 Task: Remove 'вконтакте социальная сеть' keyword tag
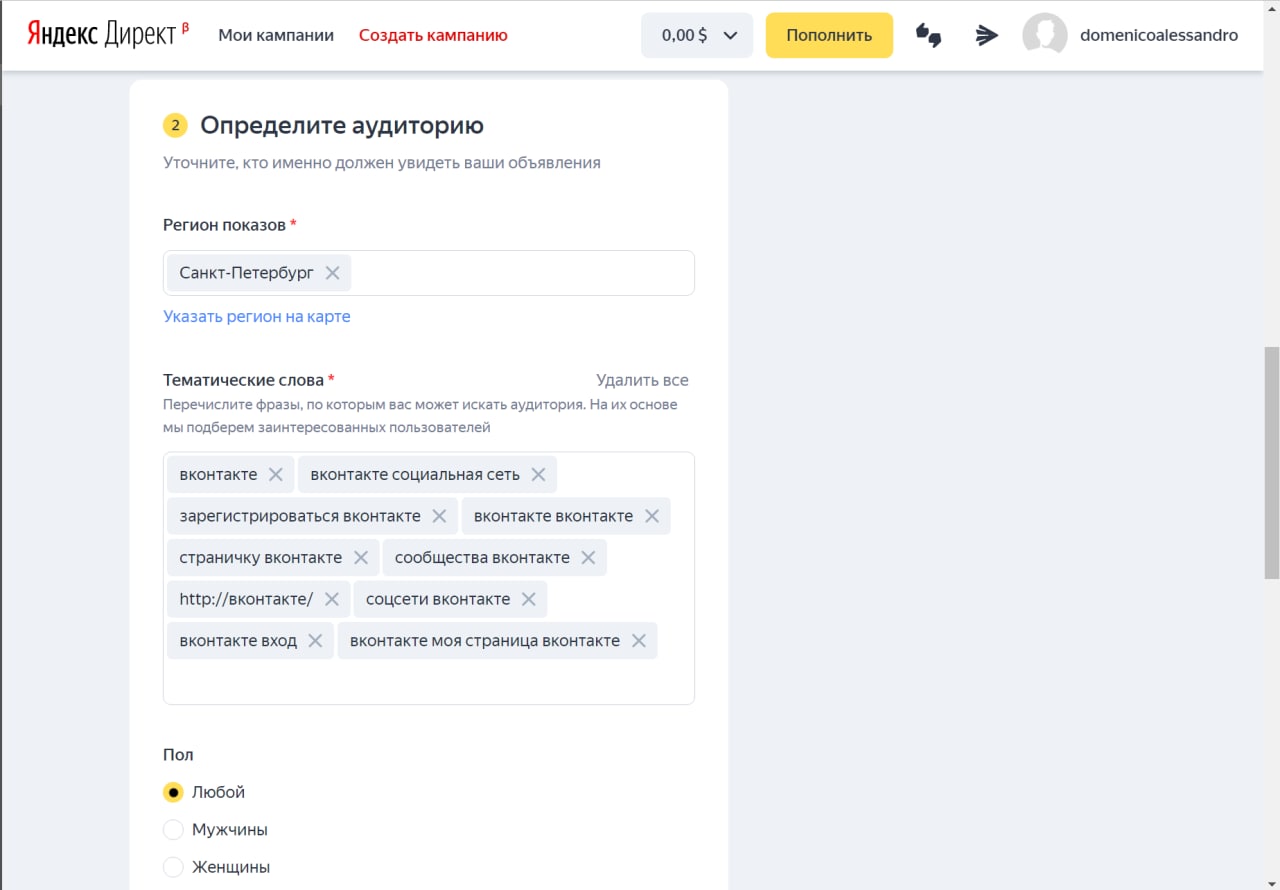538,475
